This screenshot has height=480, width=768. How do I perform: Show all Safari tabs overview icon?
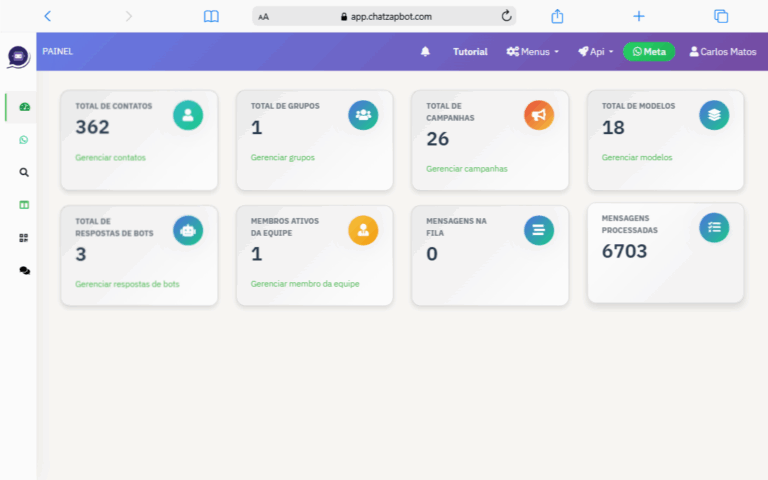click(x=721, y=16)
